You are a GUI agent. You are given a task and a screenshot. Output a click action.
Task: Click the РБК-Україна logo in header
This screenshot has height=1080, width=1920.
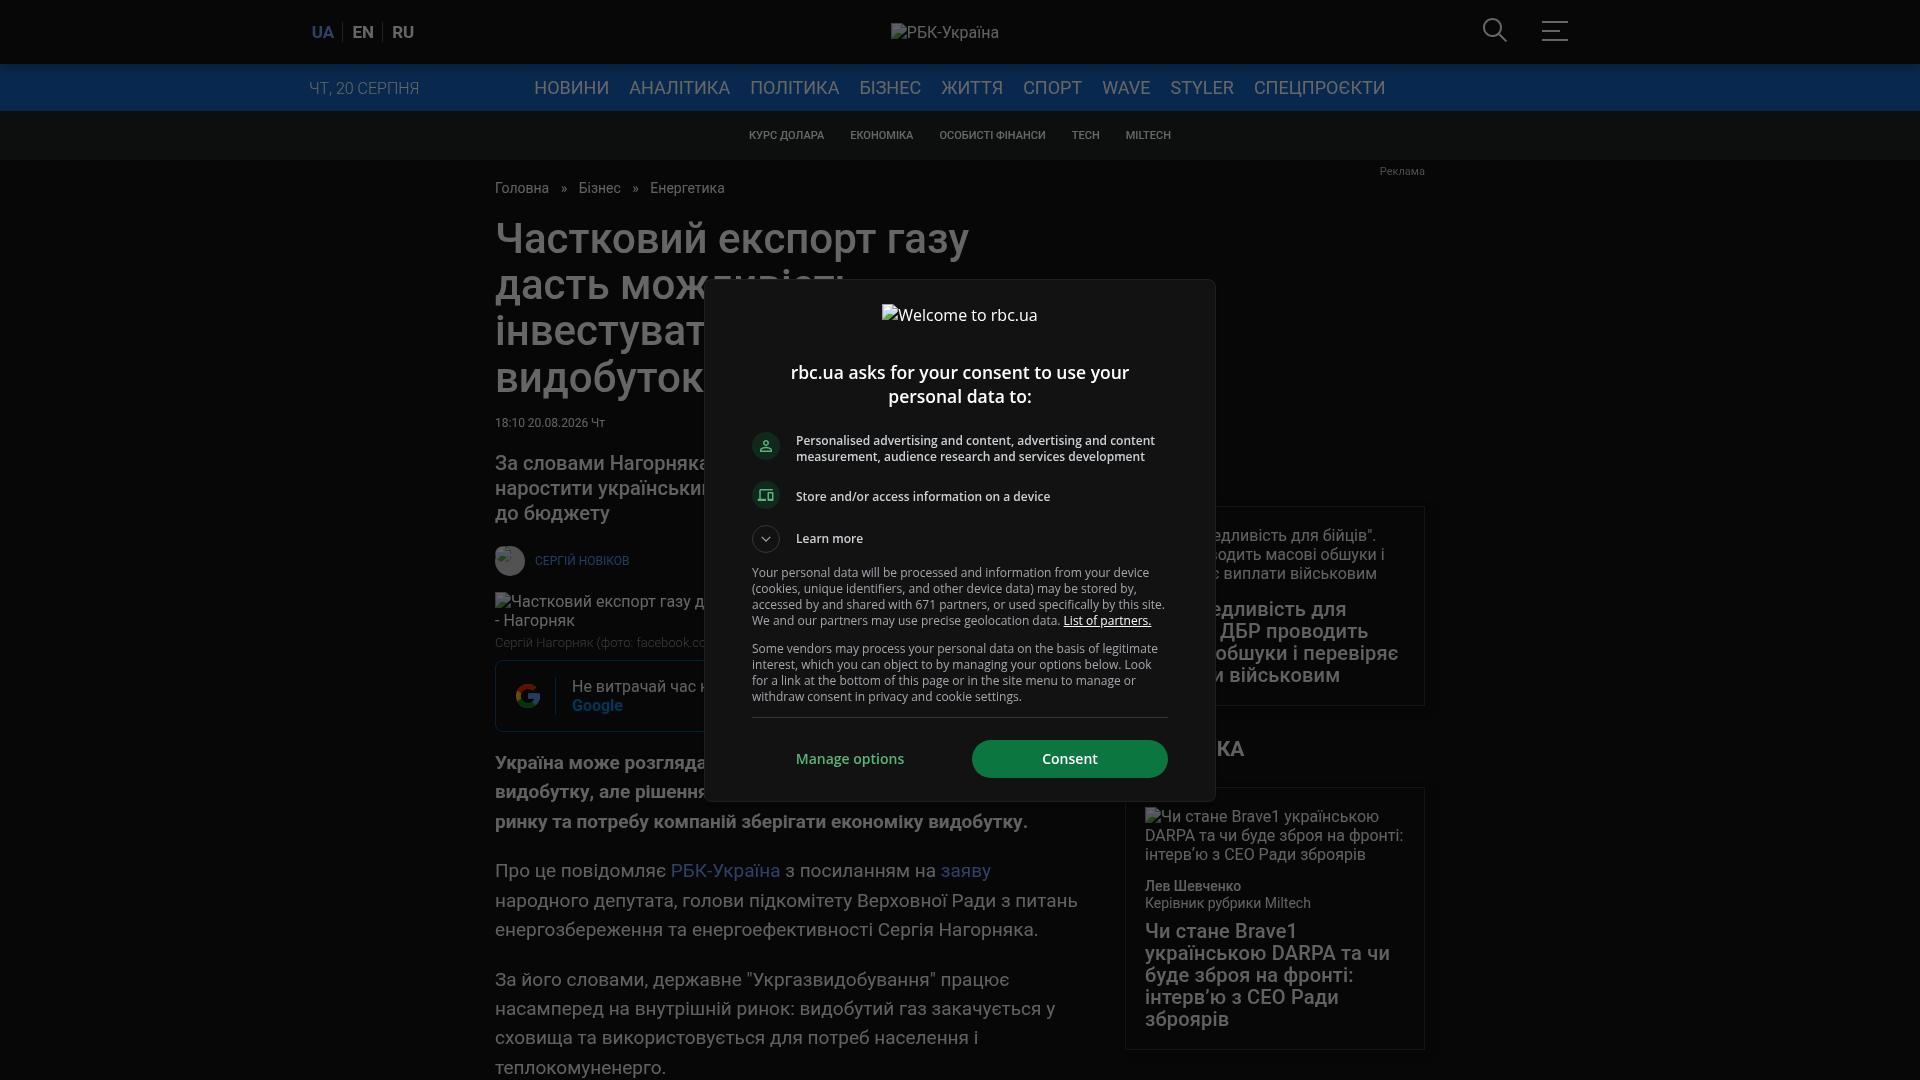click(x=945, y=32)
